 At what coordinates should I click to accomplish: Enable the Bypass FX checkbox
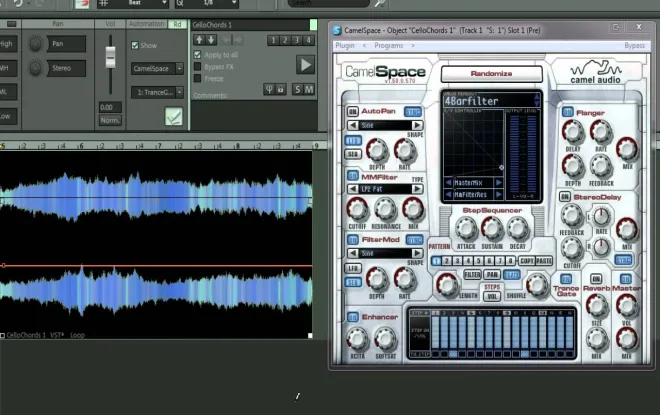(197, 67)
